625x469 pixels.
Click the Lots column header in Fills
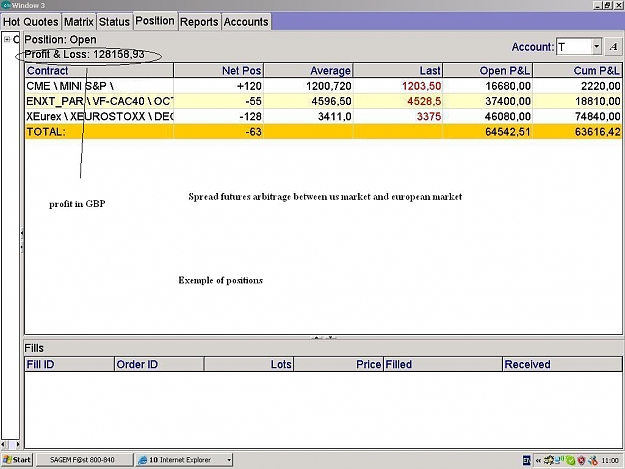[249, 364]
